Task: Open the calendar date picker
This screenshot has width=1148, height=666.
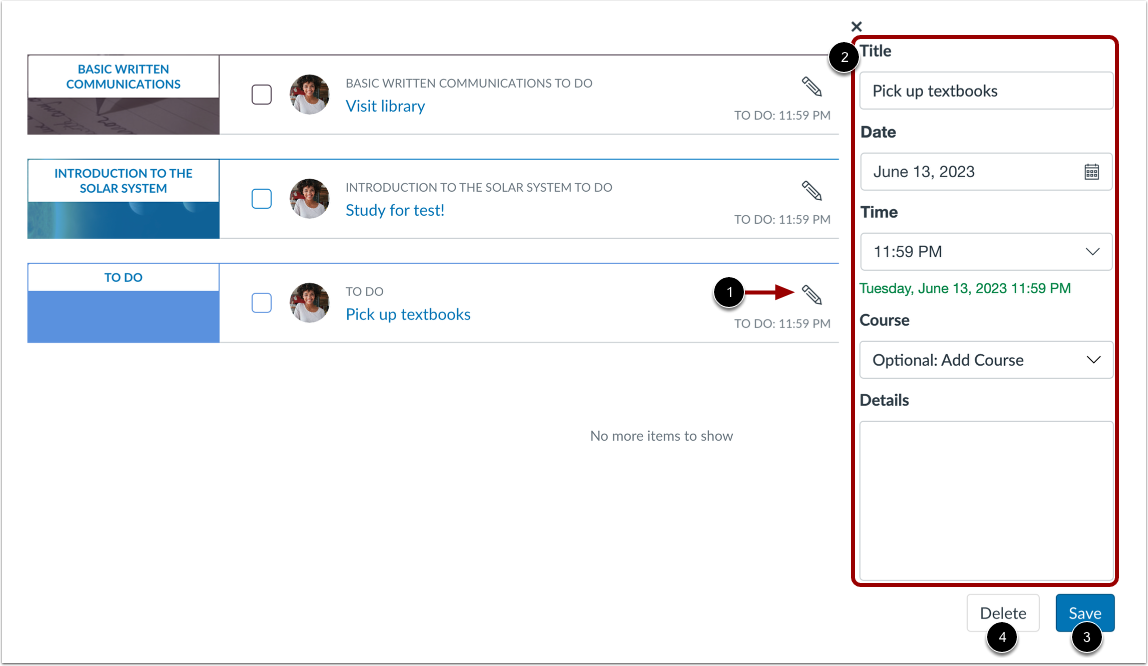Action: point(1093,171)
